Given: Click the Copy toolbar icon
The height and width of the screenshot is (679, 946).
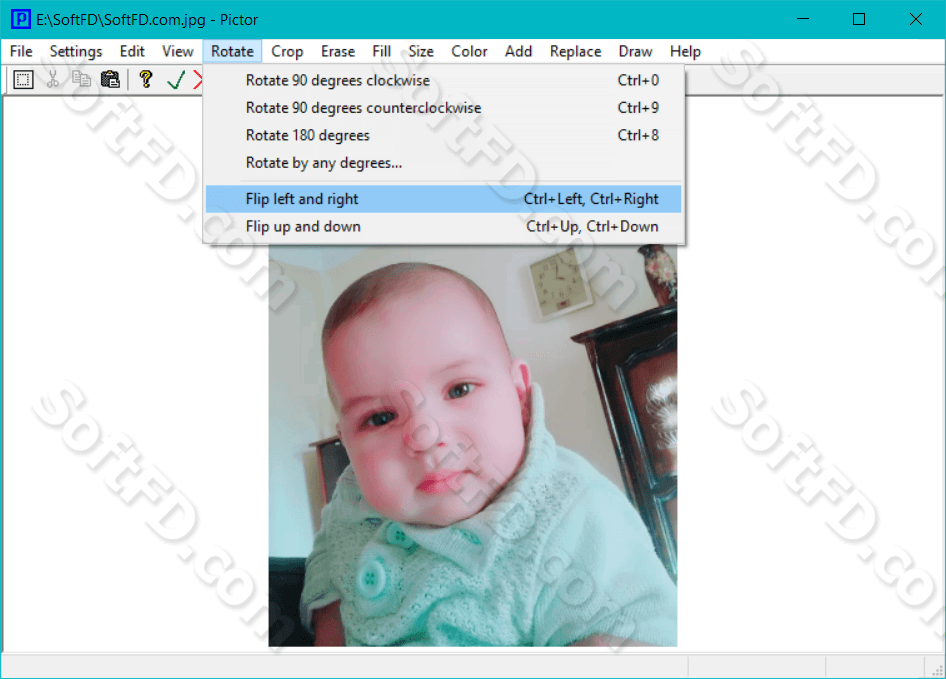Looking at the screenshot, I should (81, 80).
